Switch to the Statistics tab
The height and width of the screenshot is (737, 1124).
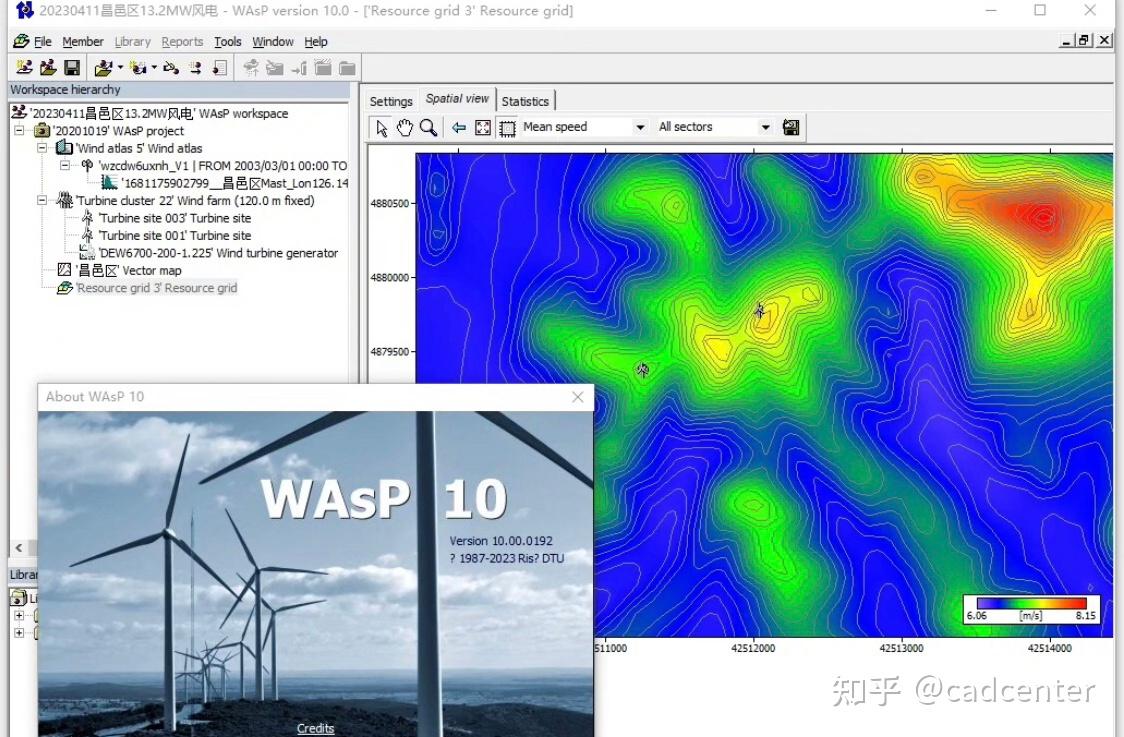click(525, 100)
